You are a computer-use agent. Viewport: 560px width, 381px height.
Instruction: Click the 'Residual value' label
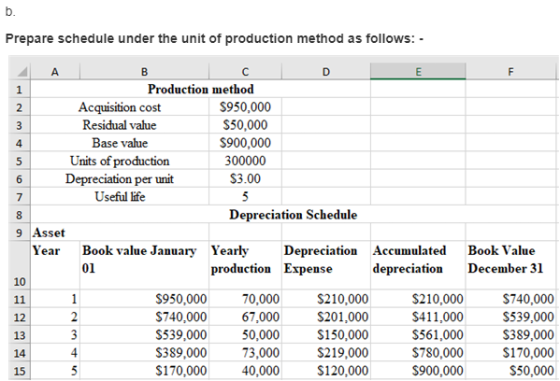point(120,125)
